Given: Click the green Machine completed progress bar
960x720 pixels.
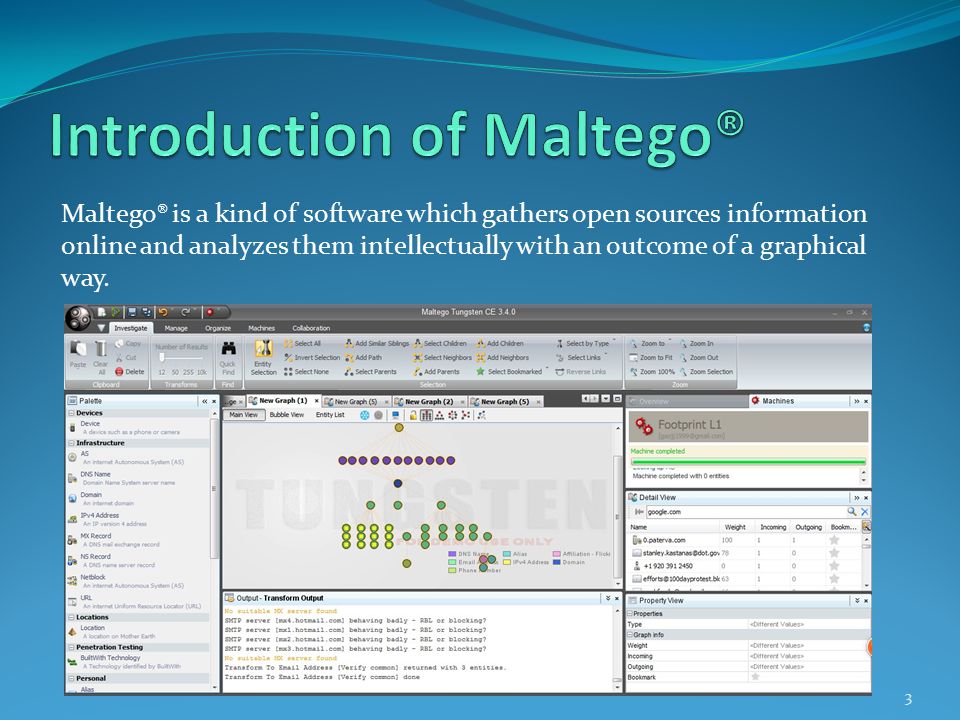Looking at the screenshot, I should coord(748,462).
